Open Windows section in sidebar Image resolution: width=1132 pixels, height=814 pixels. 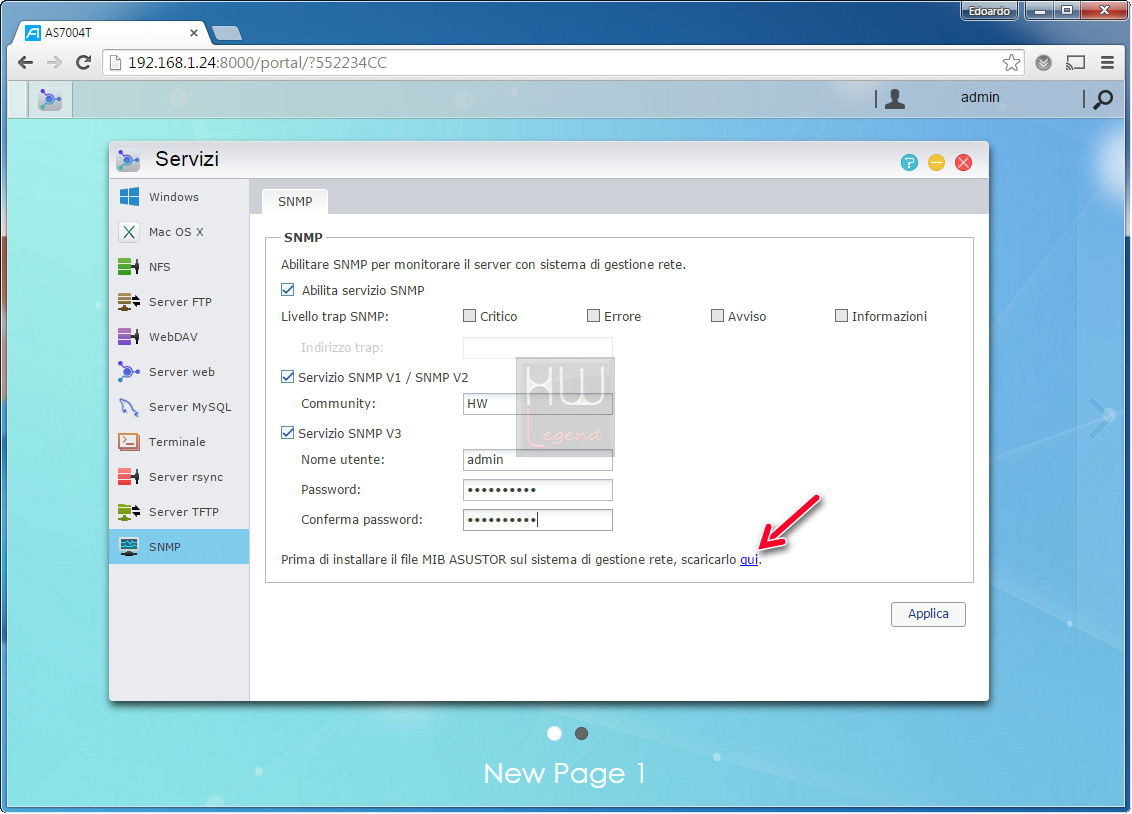click(179, 196)
